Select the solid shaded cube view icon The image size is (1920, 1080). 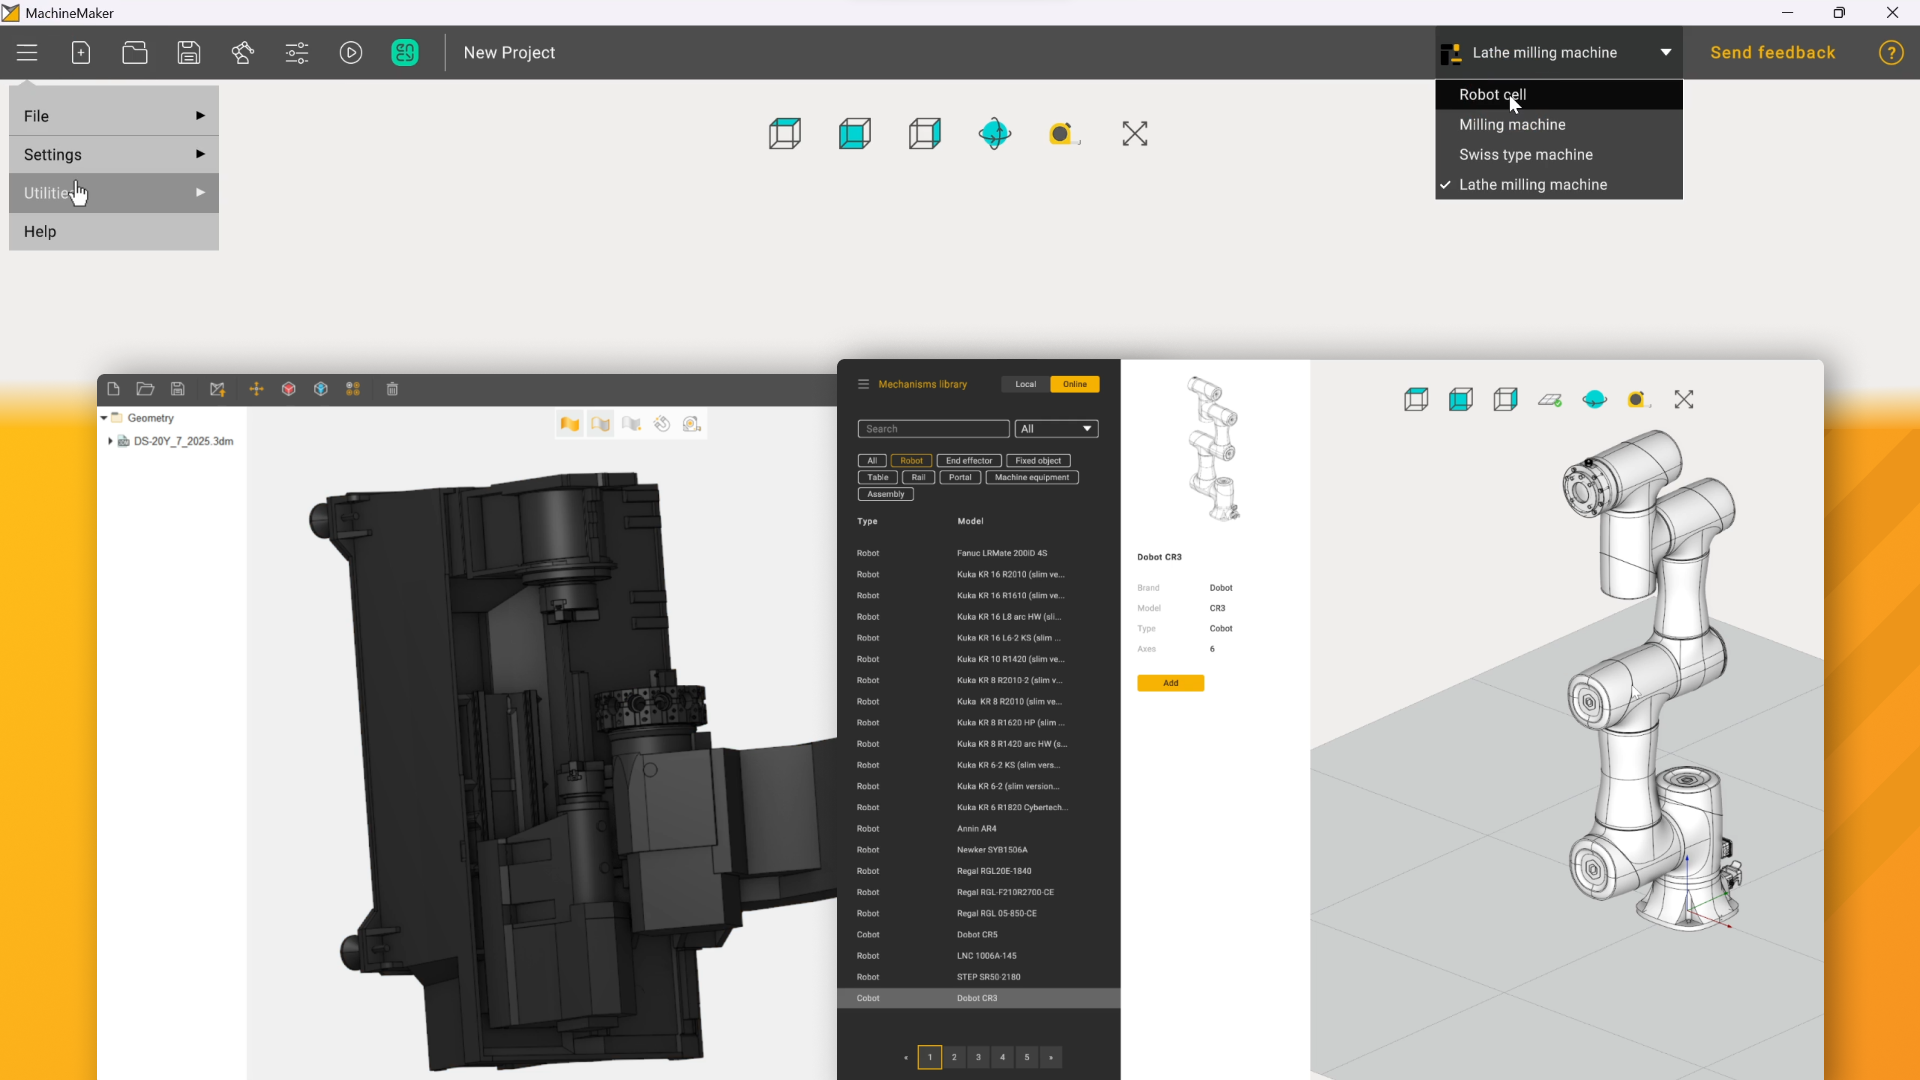pyautogui.click(x=855, y=133)
